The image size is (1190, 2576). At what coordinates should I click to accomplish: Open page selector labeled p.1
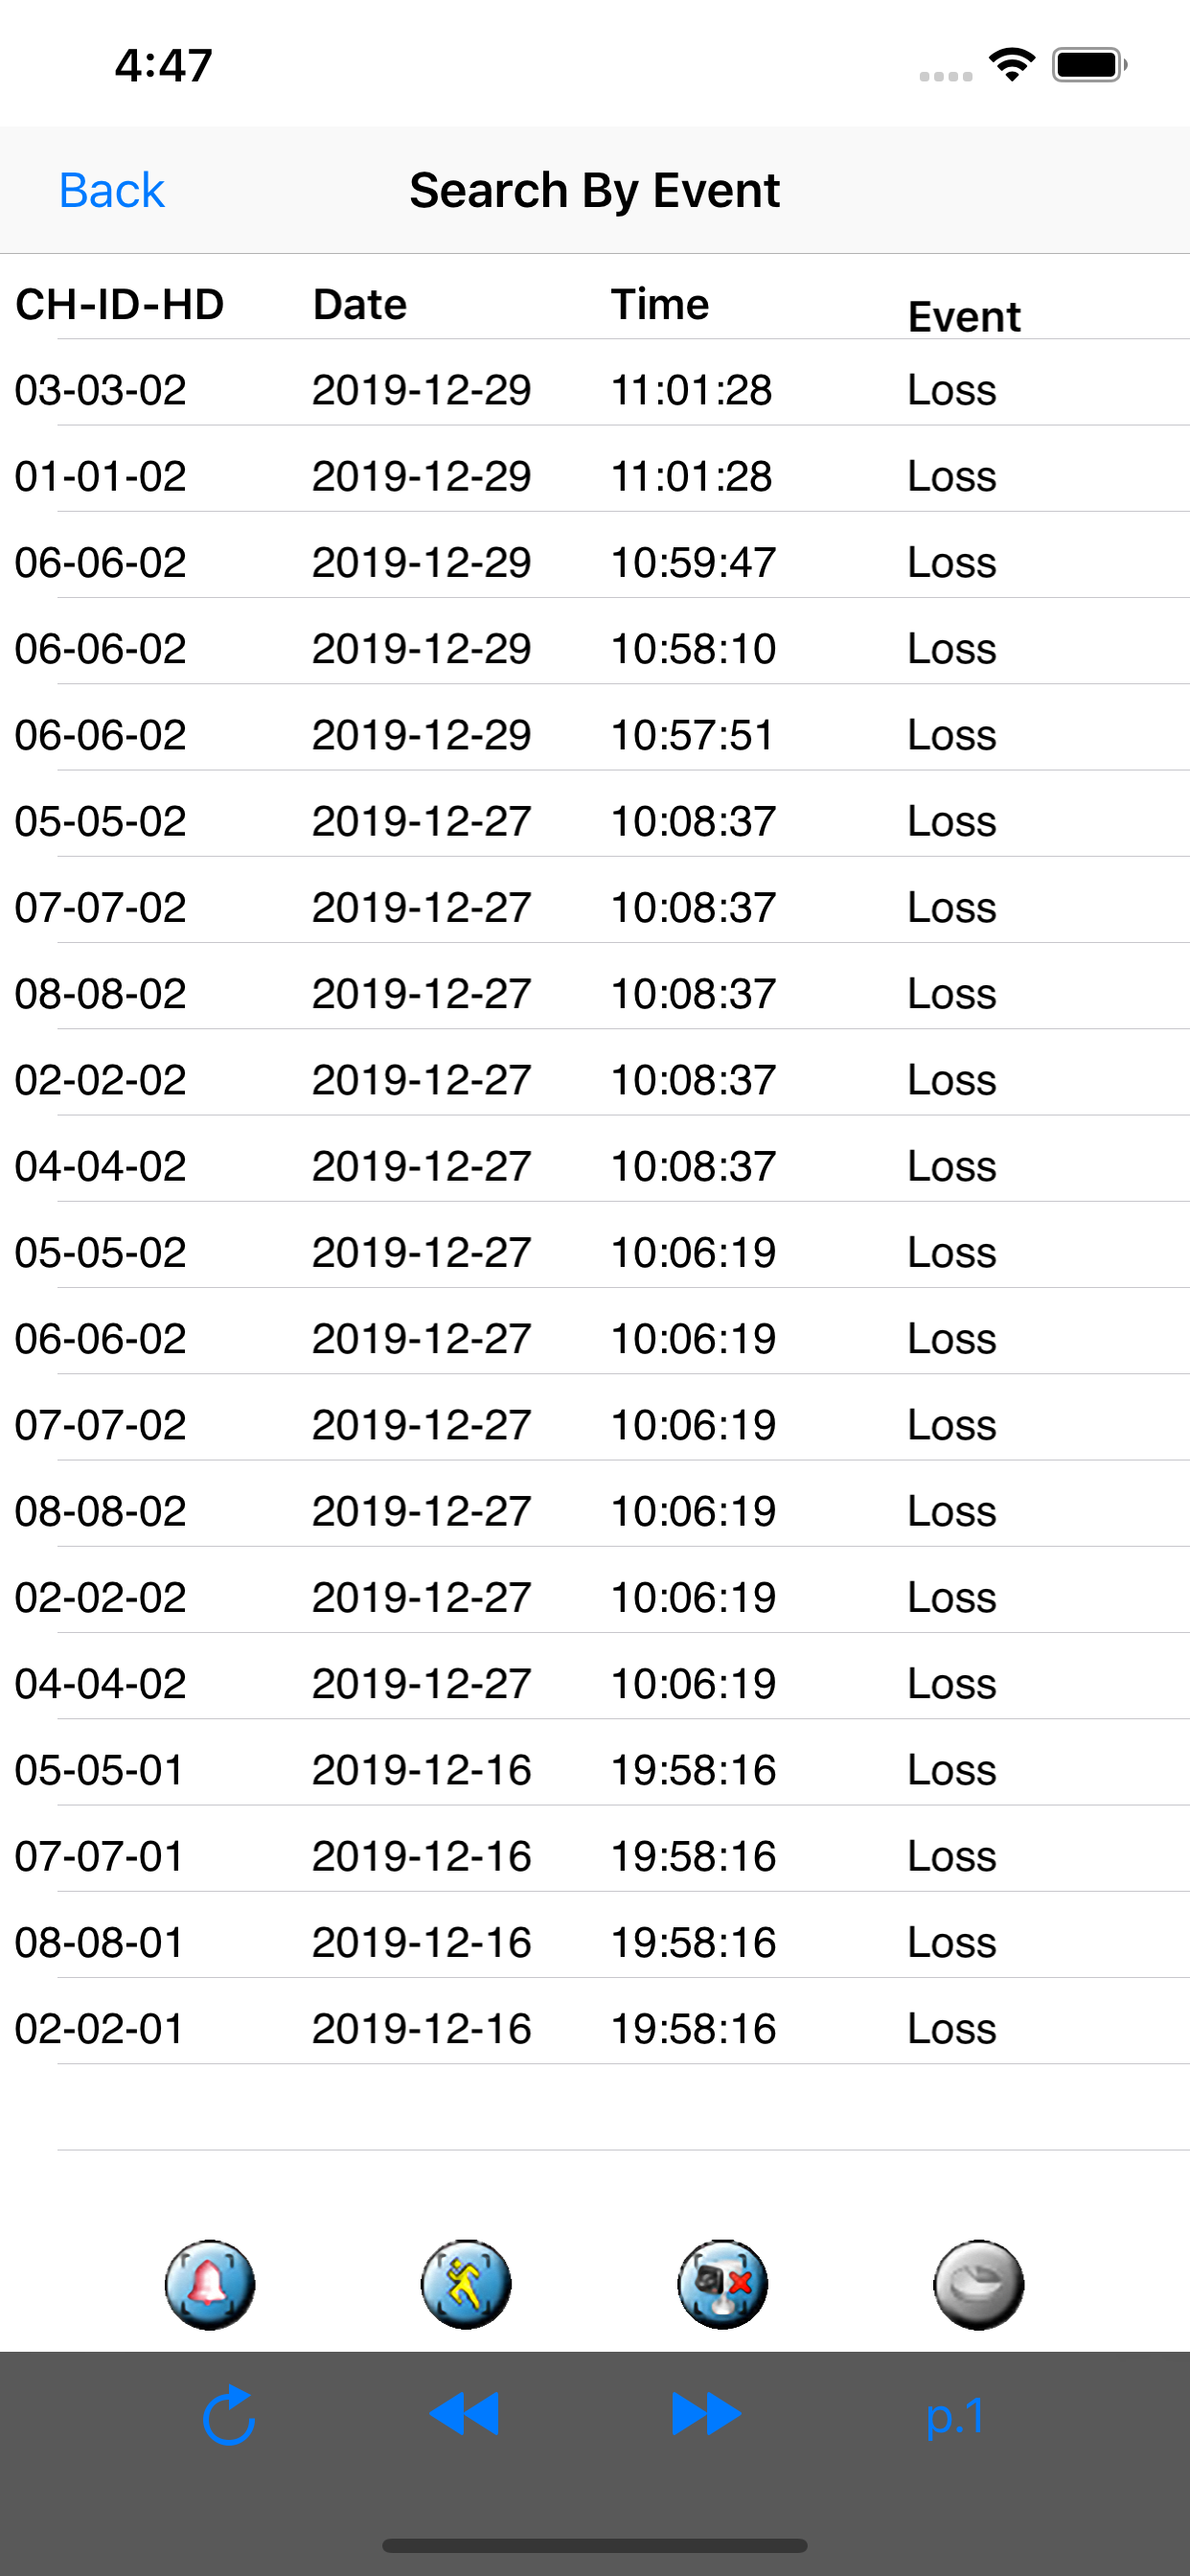pyautogui.click(x=957, y=2415)
